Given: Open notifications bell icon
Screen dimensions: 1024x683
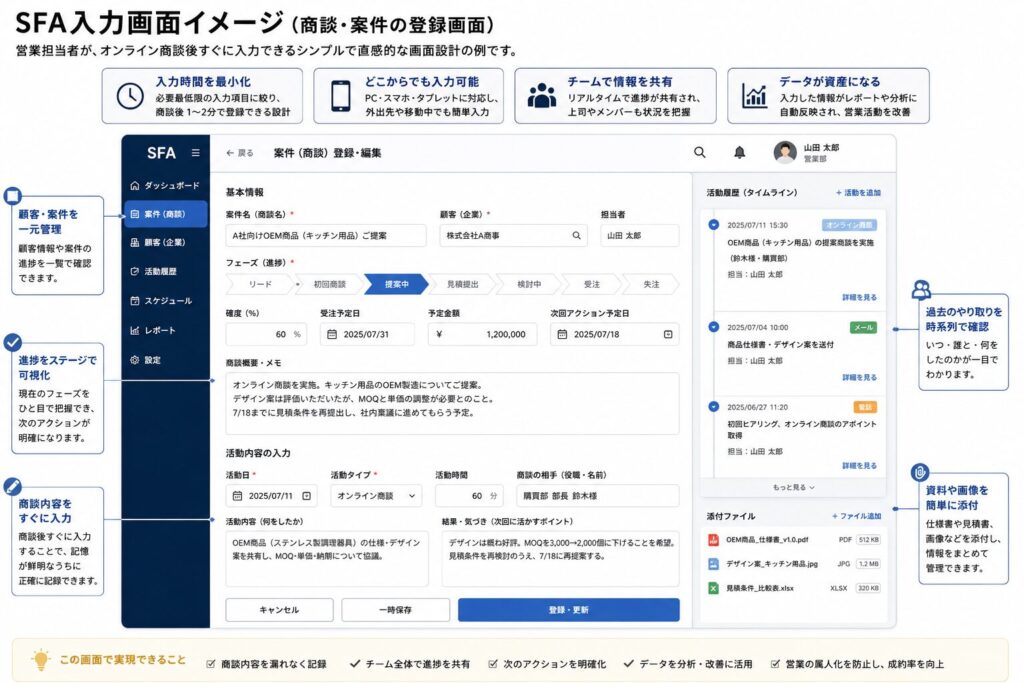Looking at the screenshot, I should 739,153.
